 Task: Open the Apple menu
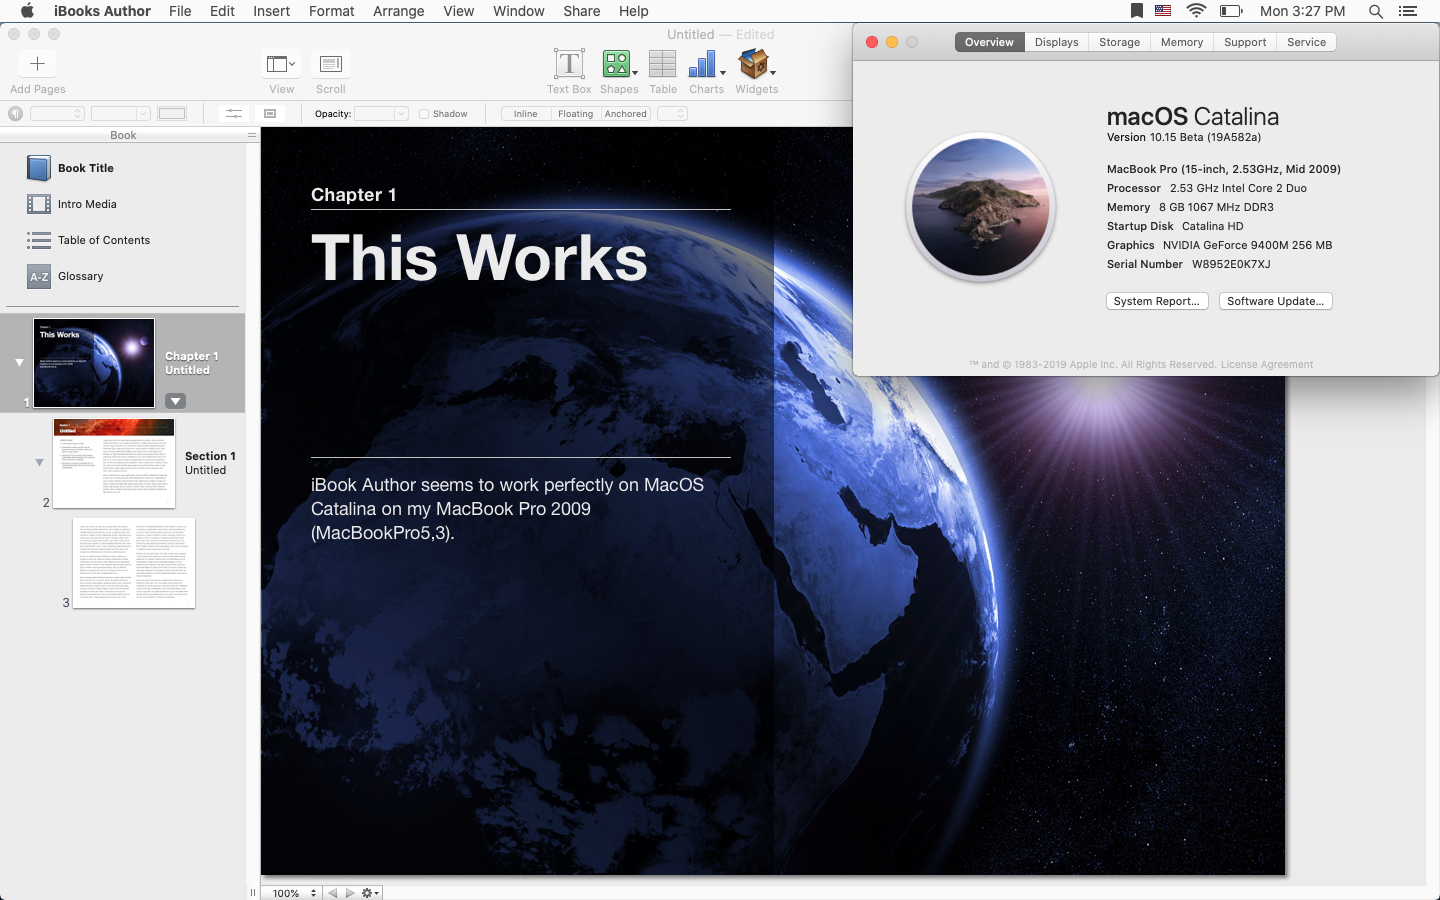tap(27, 11)
